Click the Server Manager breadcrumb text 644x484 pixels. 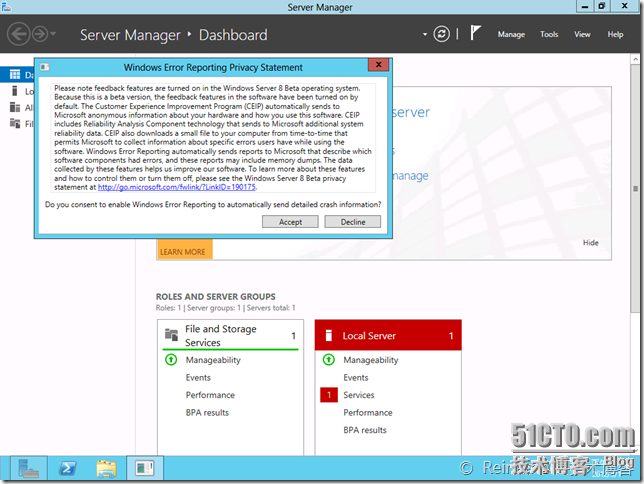pyautogui.click(x=130, y=35)
